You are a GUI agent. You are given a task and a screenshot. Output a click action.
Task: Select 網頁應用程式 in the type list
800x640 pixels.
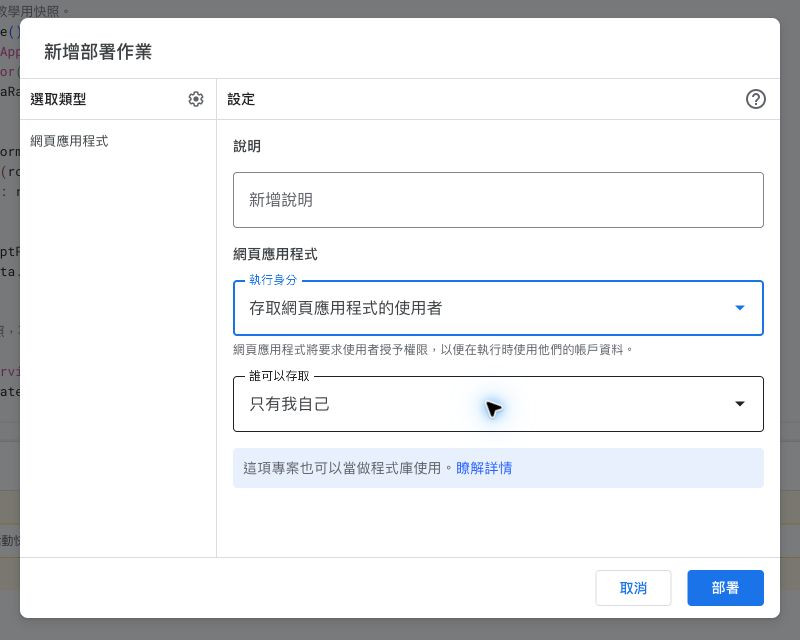point(69,141)
